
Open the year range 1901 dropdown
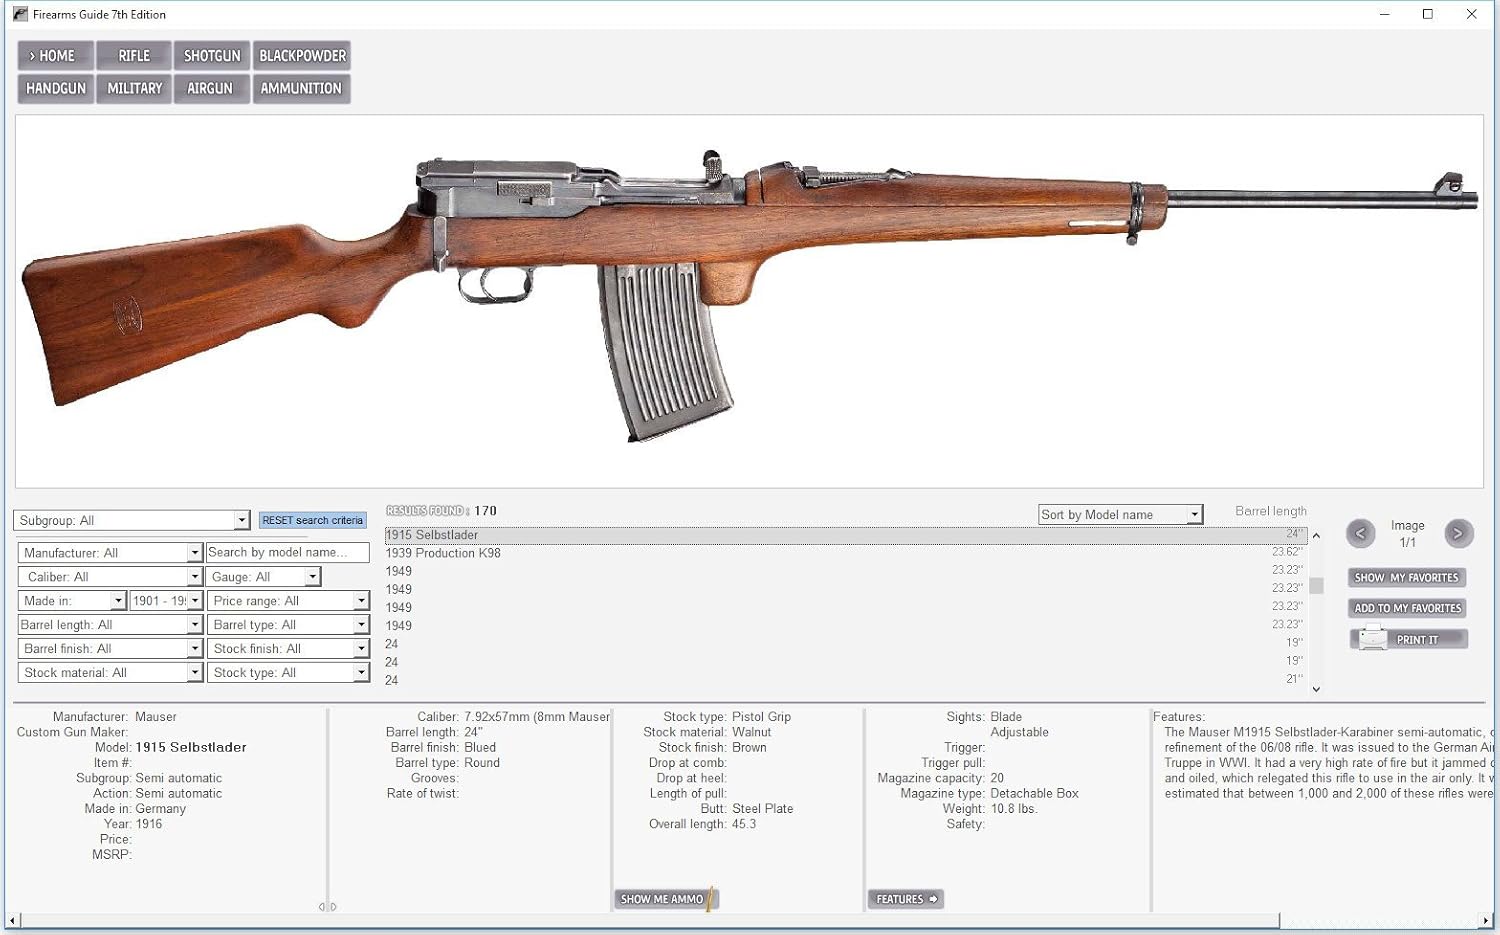tap(166, 601)
